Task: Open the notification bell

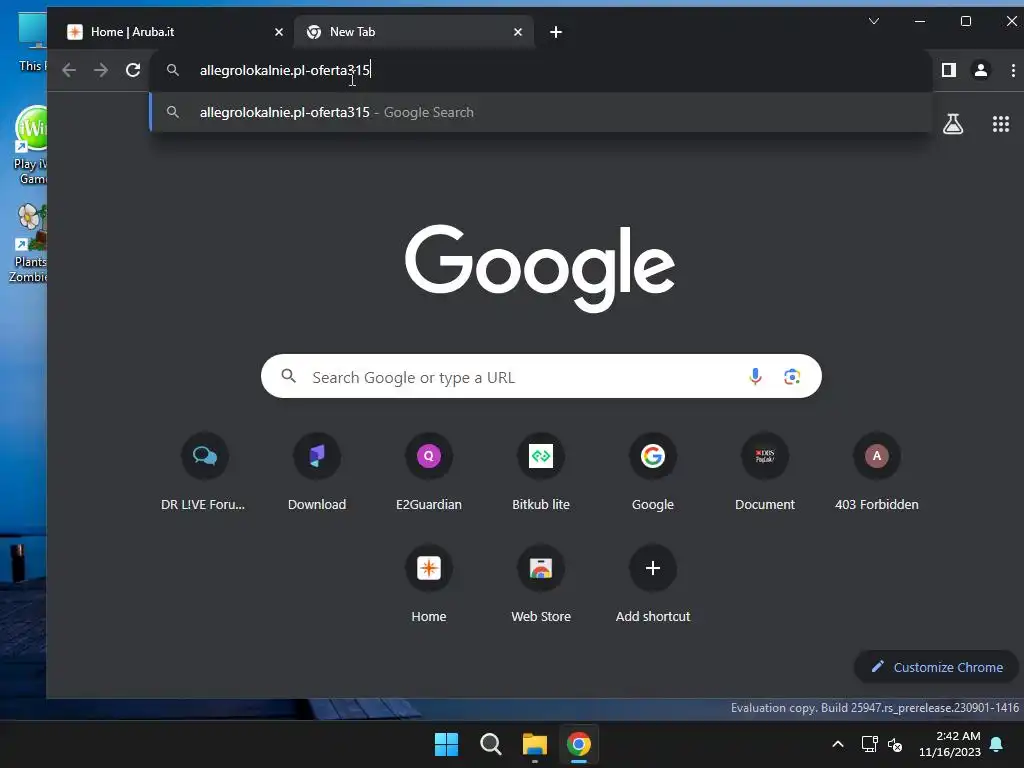Action: click(997, 744)
